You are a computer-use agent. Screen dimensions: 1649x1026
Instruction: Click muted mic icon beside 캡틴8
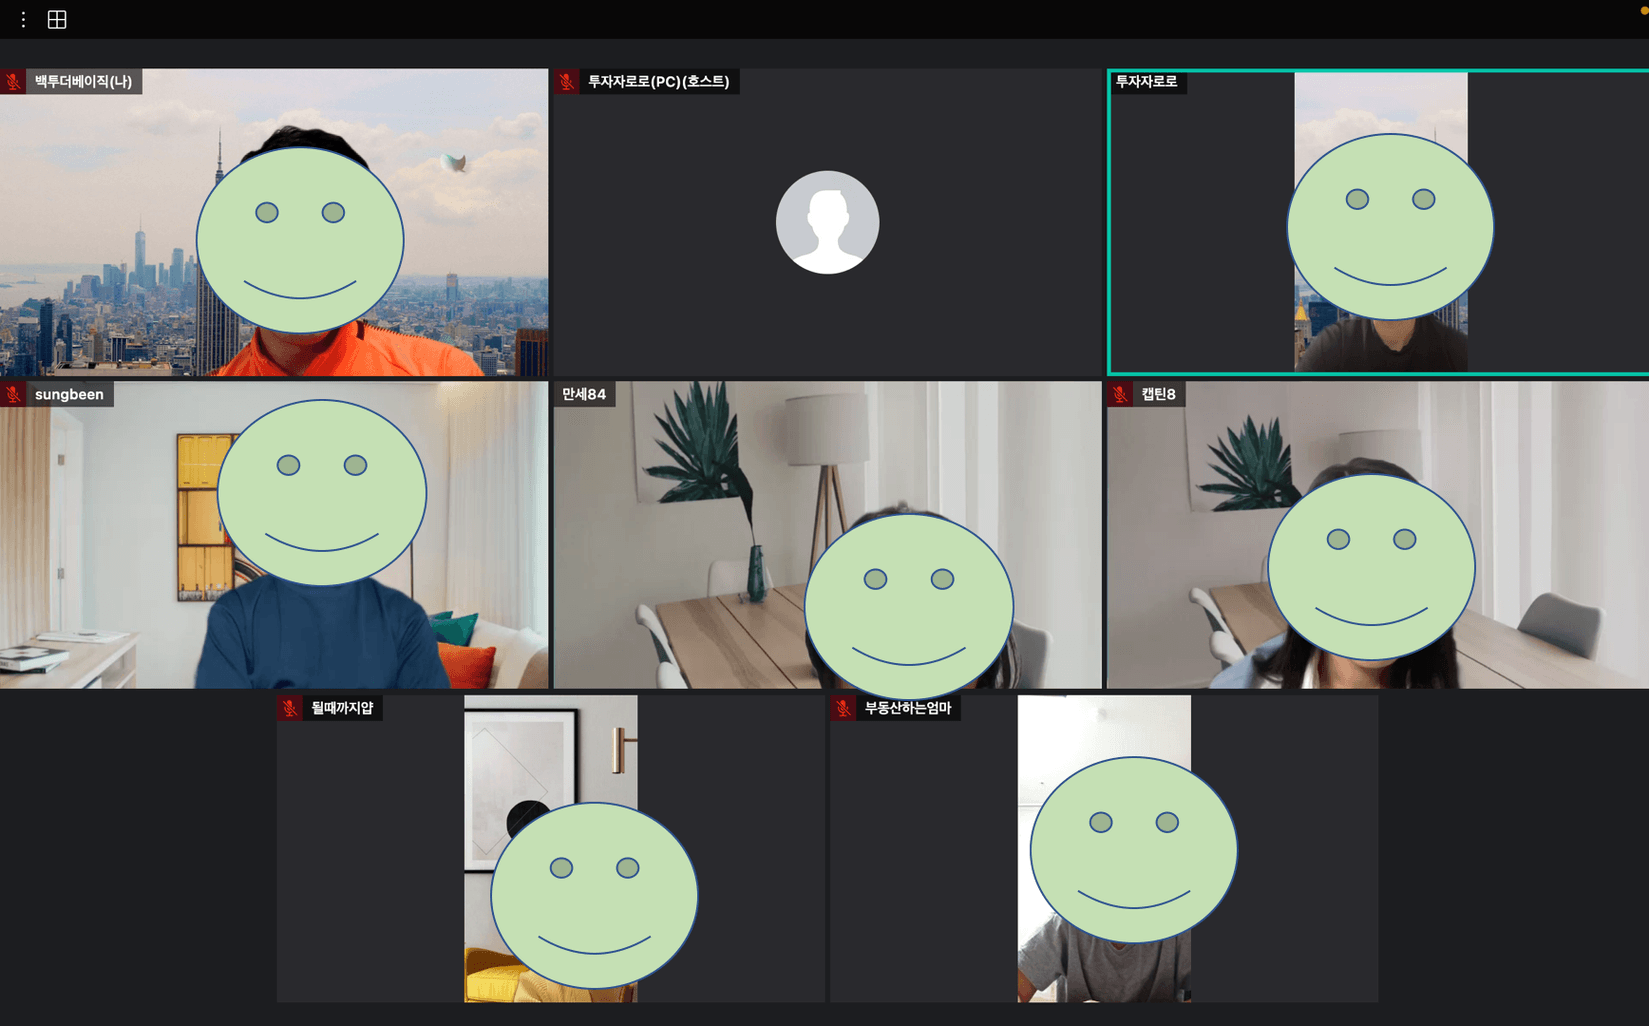[1120, 394]
